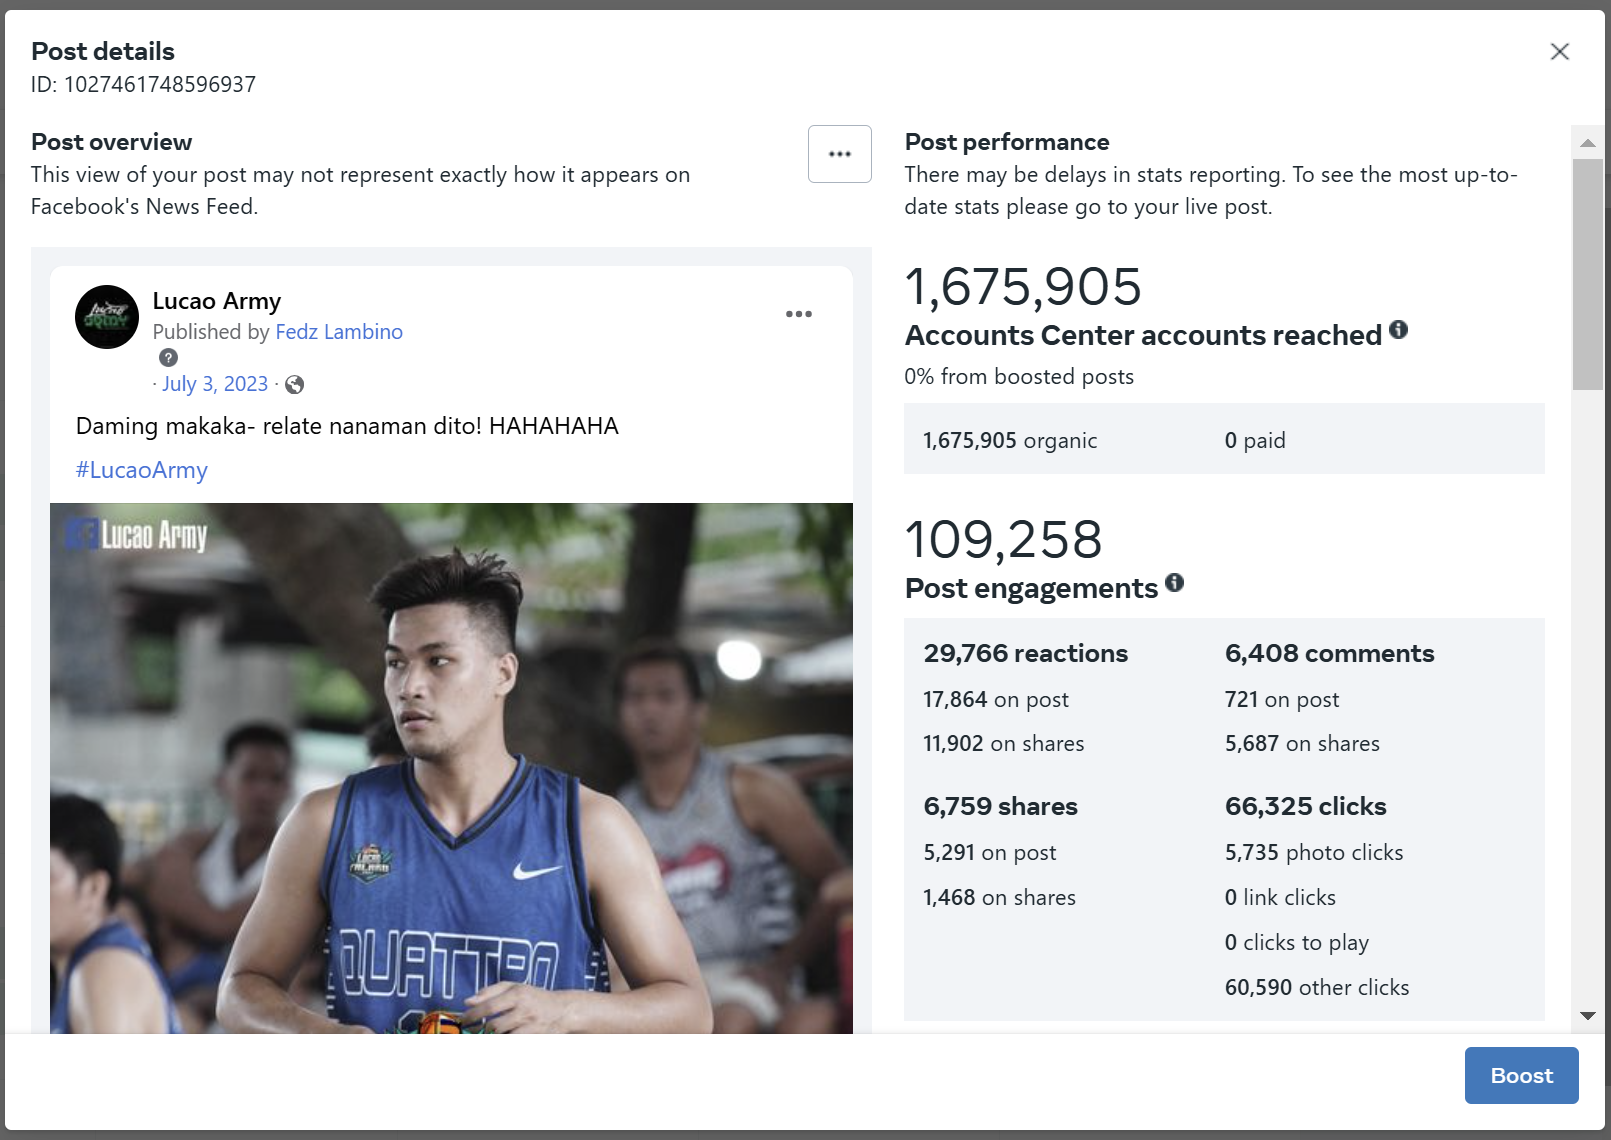This screenshot has height=1140, width=1611.
Task: Click the 66,325 clicks heading
Action: point(1306,806)
